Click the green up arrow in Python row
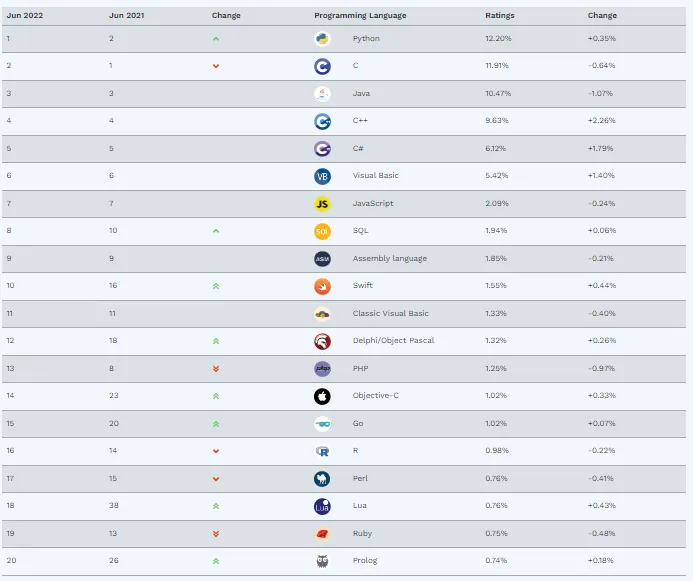 216,39
